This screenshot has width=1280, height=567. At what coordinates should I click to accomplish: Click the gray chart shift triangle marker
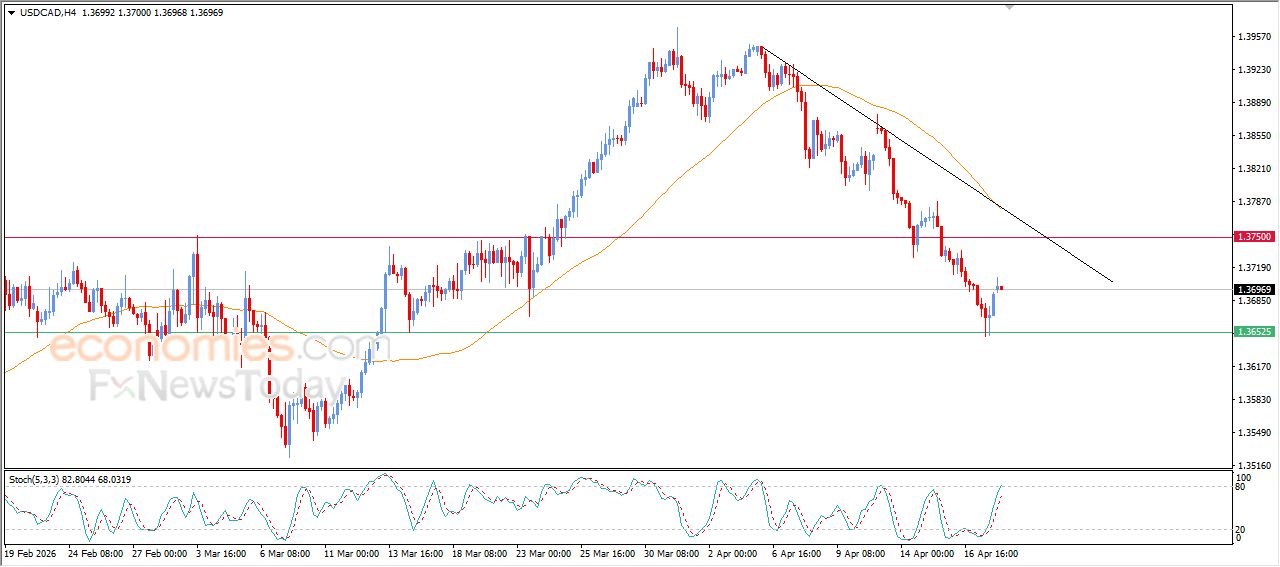(x=1010, y=6)
